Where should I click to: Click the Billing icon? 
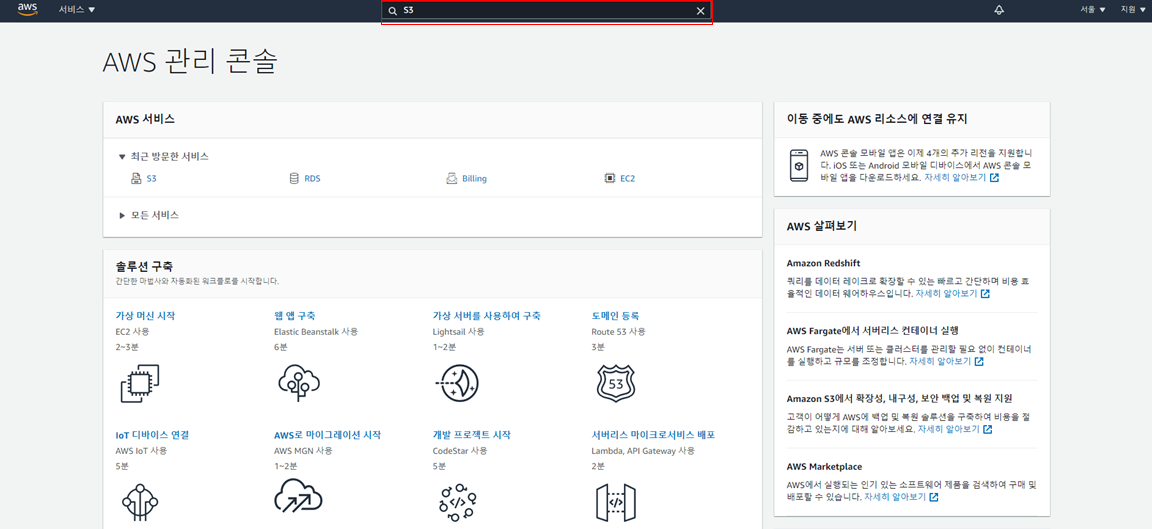[x=452, y=179]
